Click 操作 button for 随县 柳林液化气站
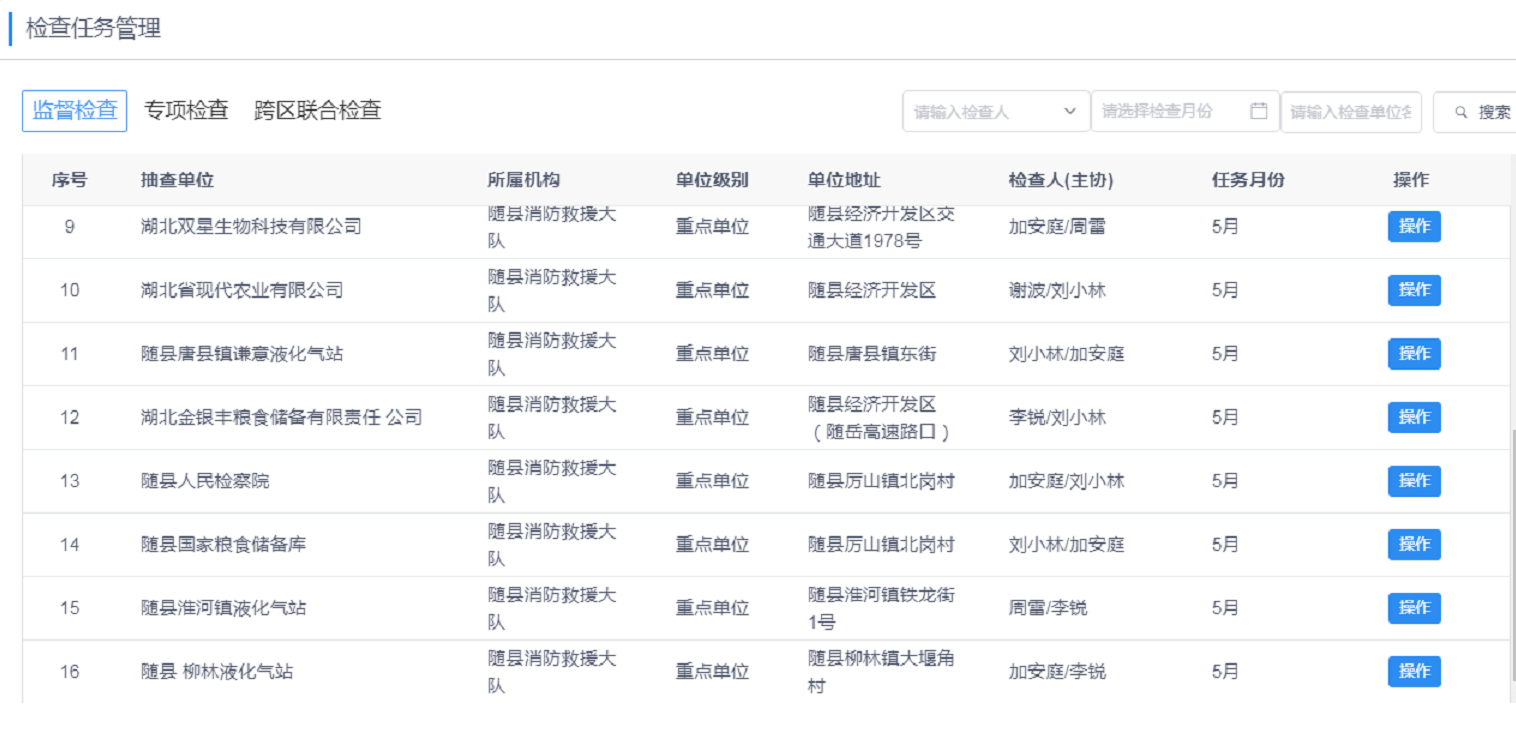1516x730 pixels. tap(1414, 671)
